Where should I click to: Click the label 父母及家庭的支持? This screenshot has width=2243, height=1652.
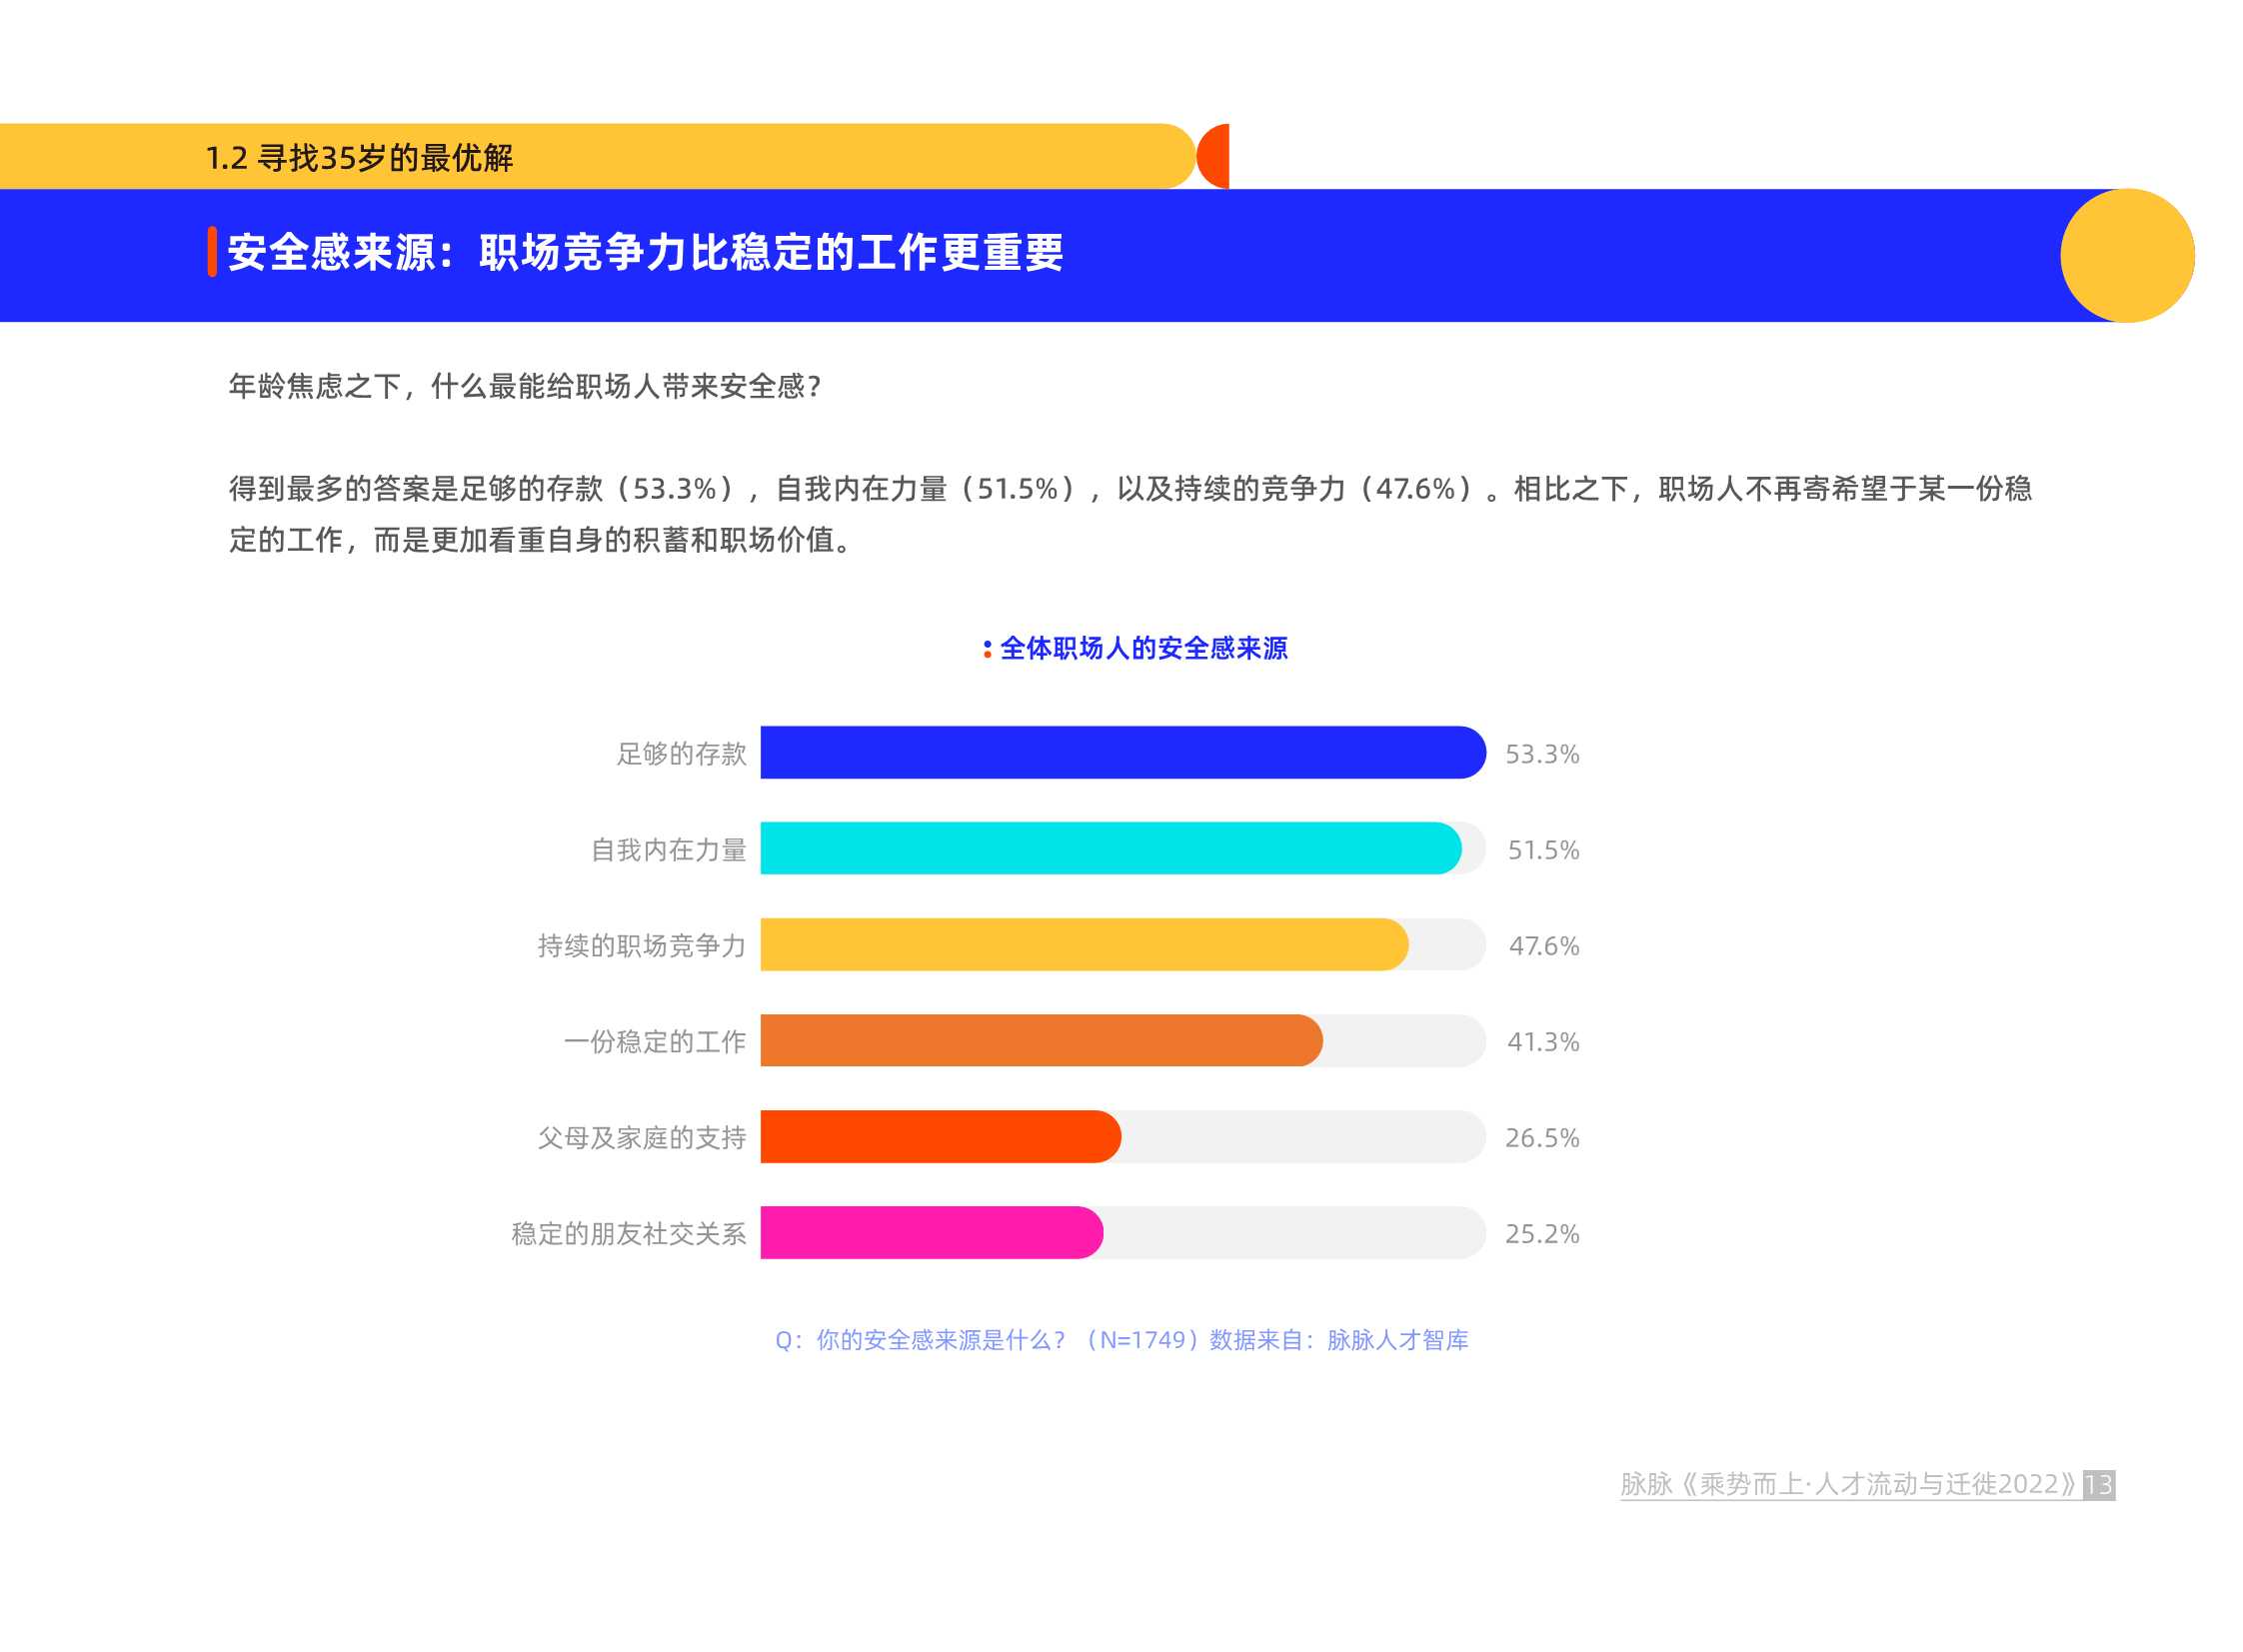click(642, 1137)
